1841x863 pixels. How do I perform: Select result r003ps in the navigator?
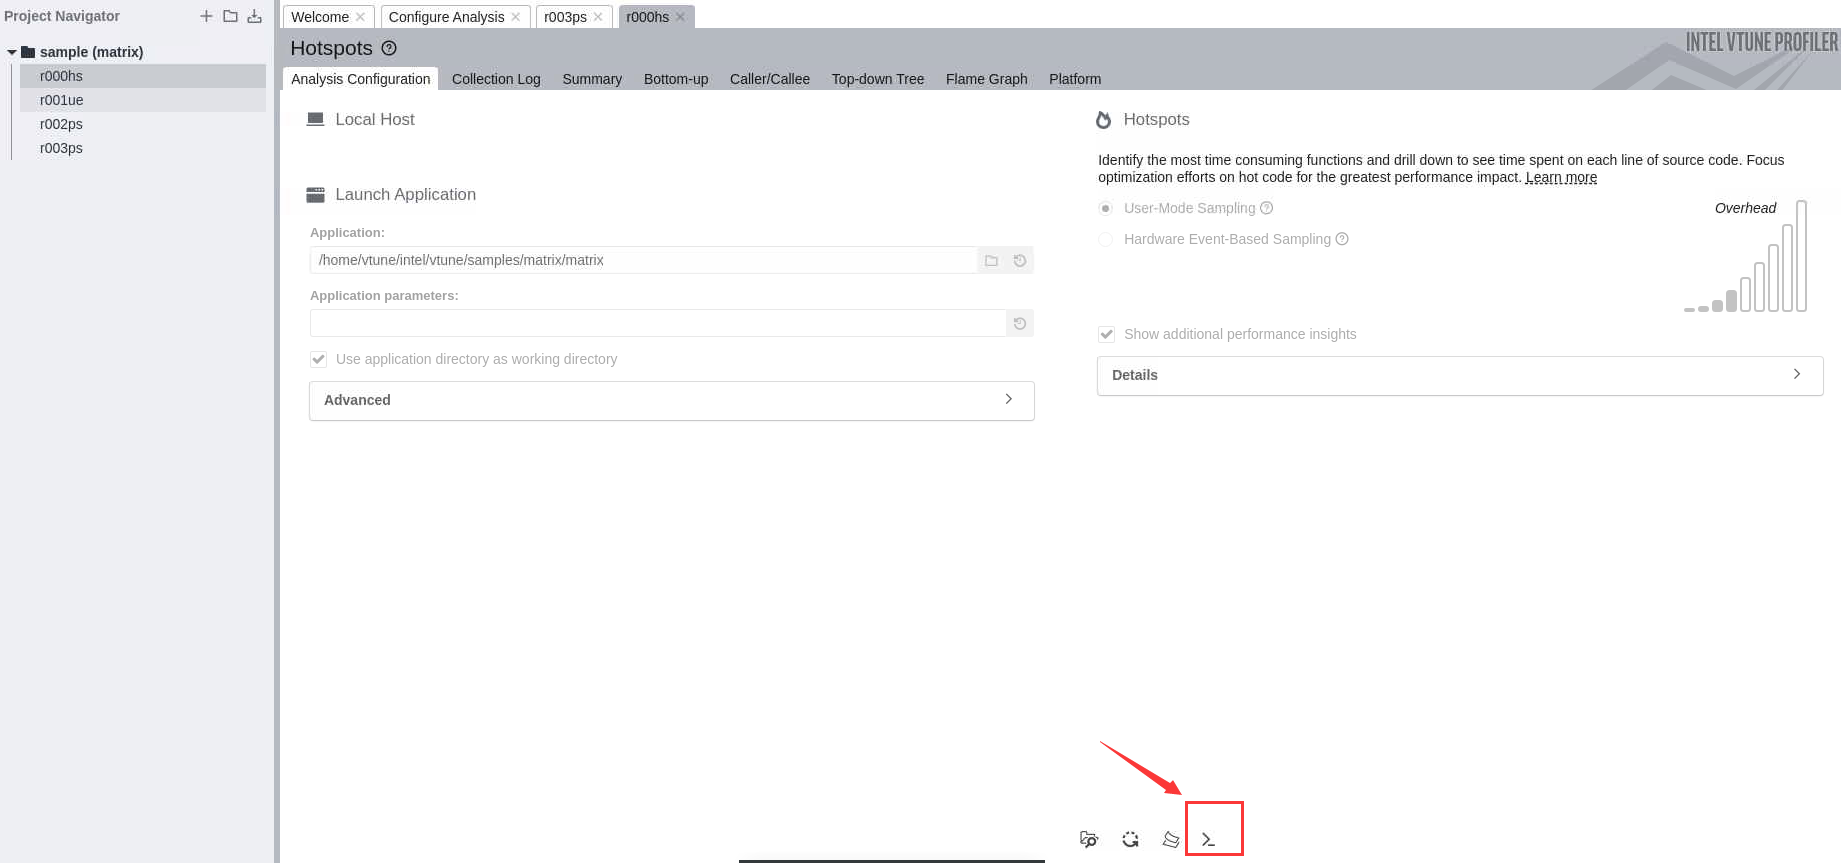(x=143, y=148)
